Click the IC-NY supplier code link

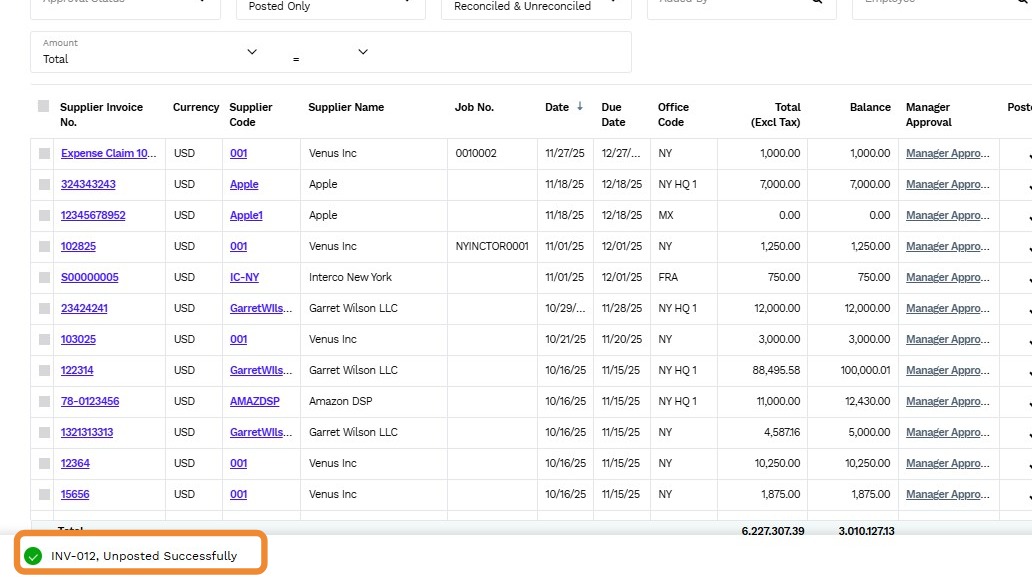[244, 278]
